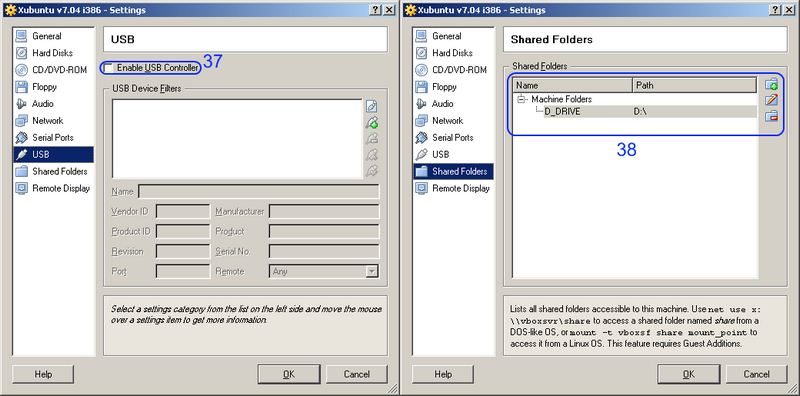Click the add empty USB filter icon

pos(372,107)
